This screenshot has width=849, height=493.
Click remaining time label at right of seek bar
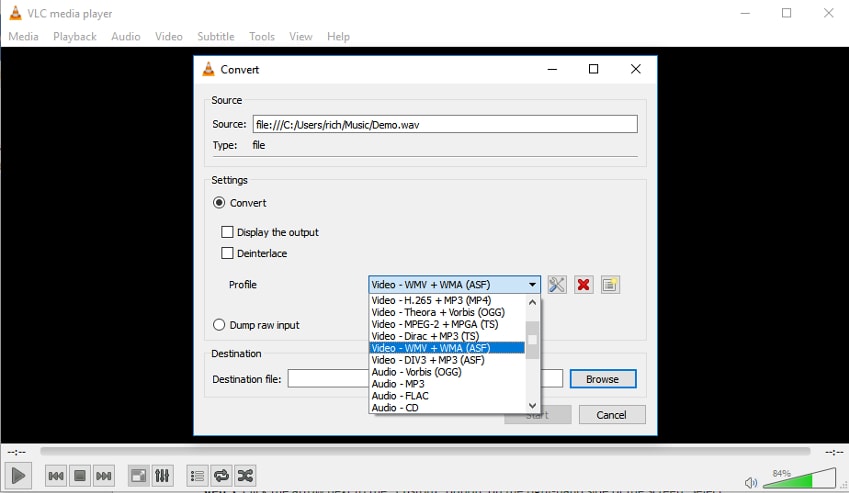(834, 451)
